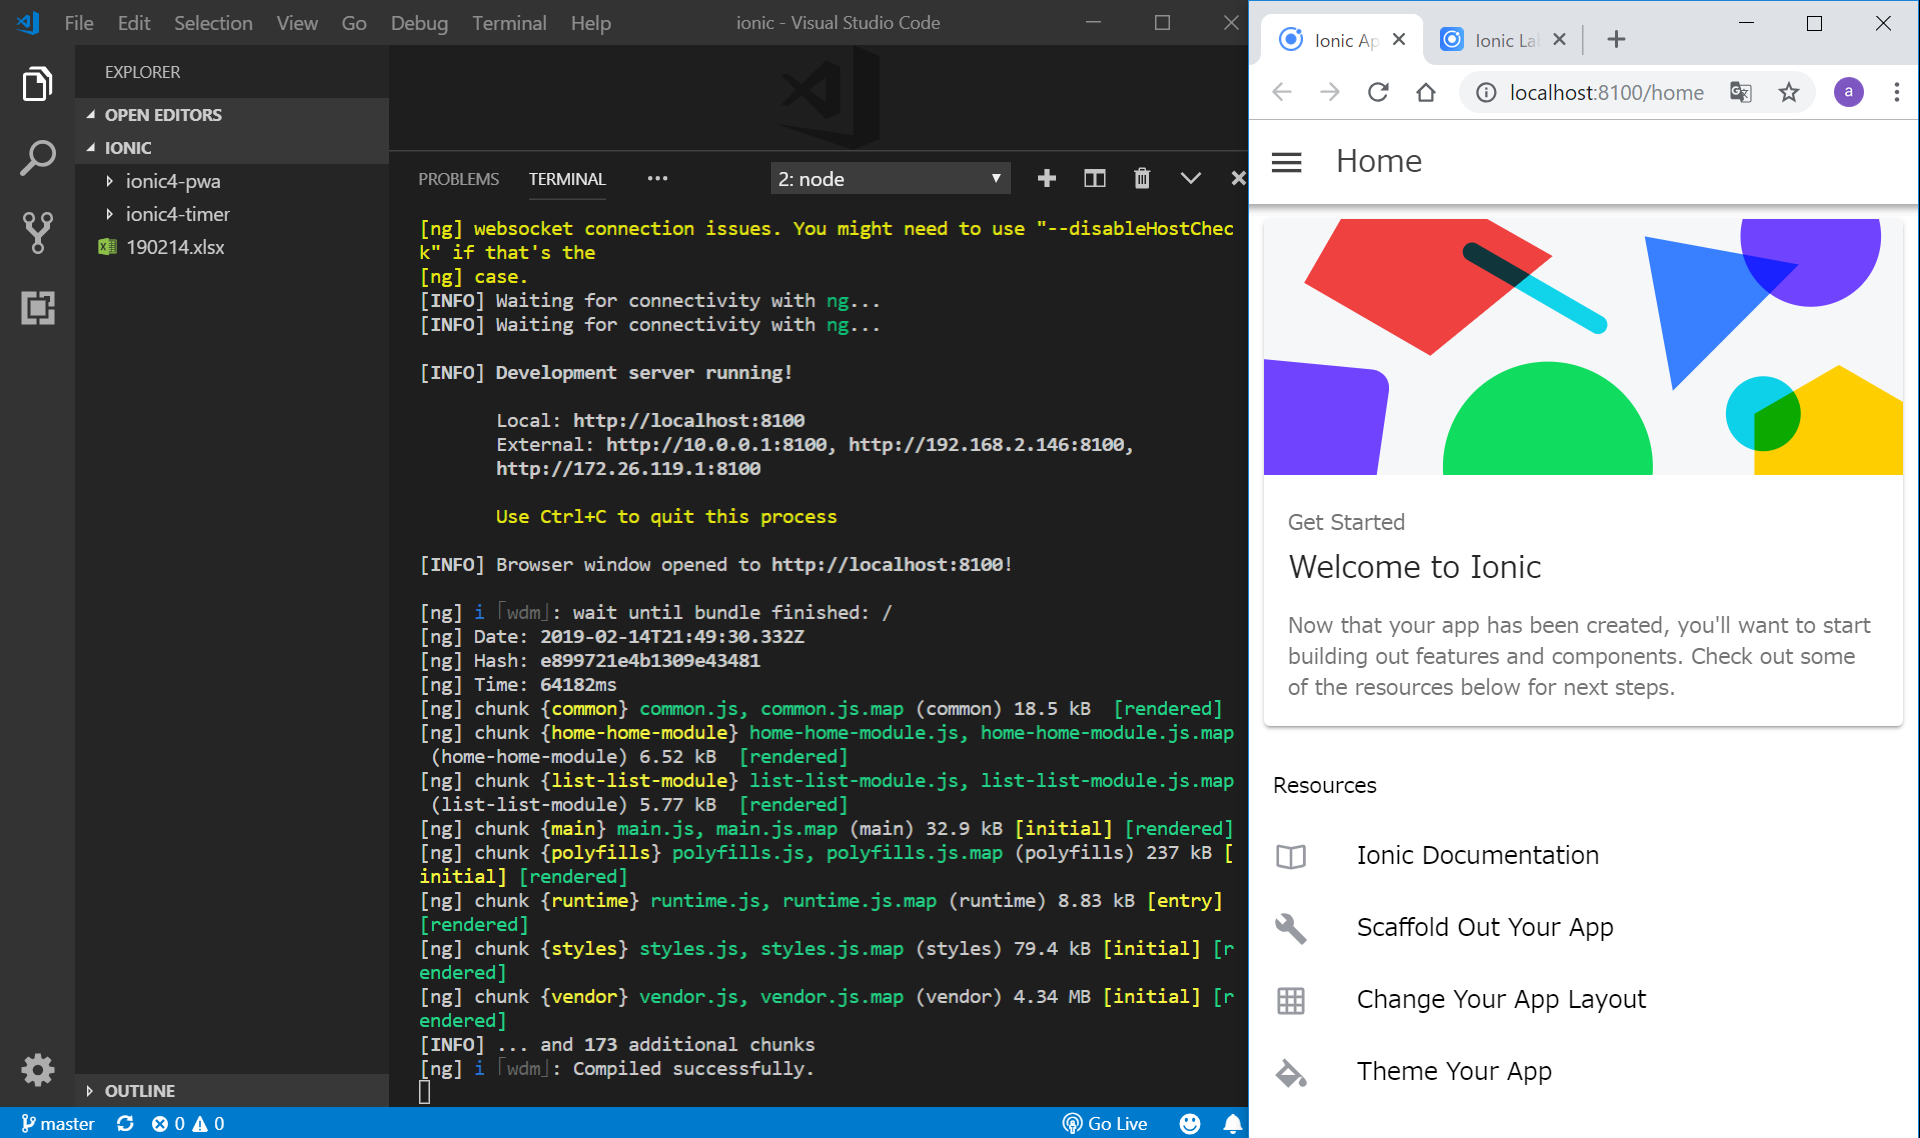The height and width of the screenshot is (1138, 1920).
Task: Synchronize changes in status bar
Action: point(125,1123)
